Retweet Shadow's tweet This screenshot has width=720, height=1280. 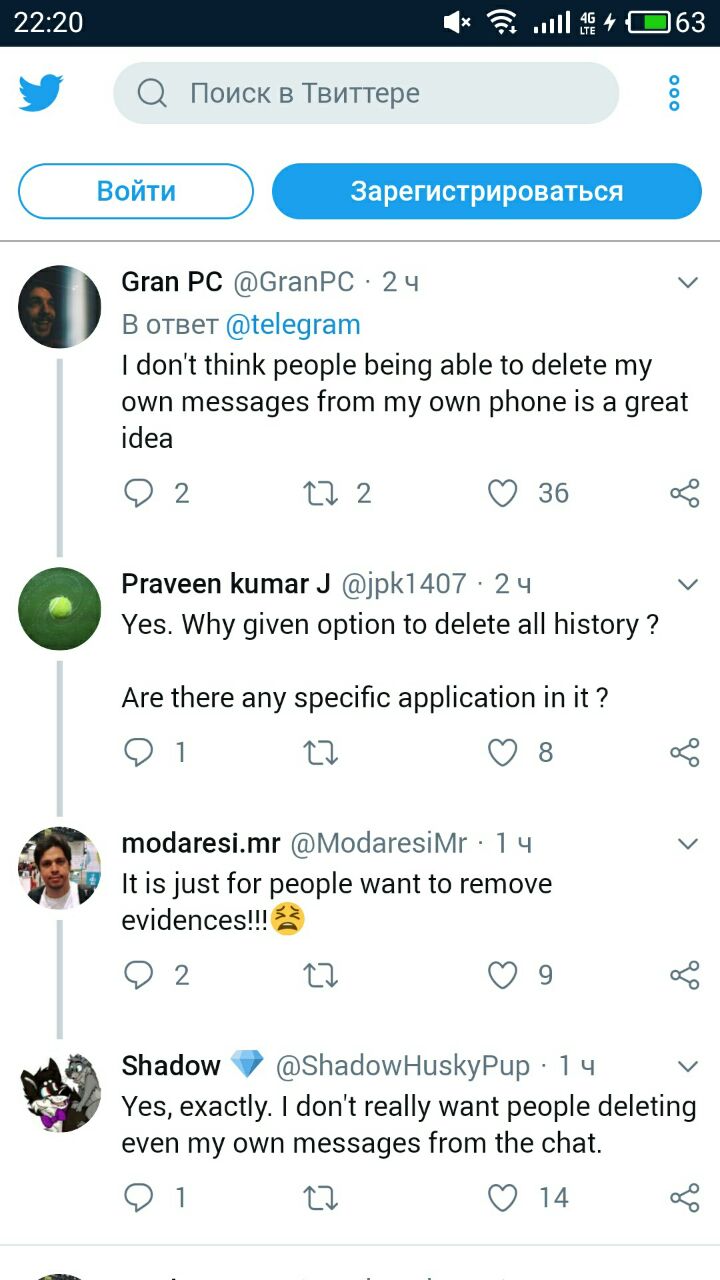click(x=320, y=1197)
